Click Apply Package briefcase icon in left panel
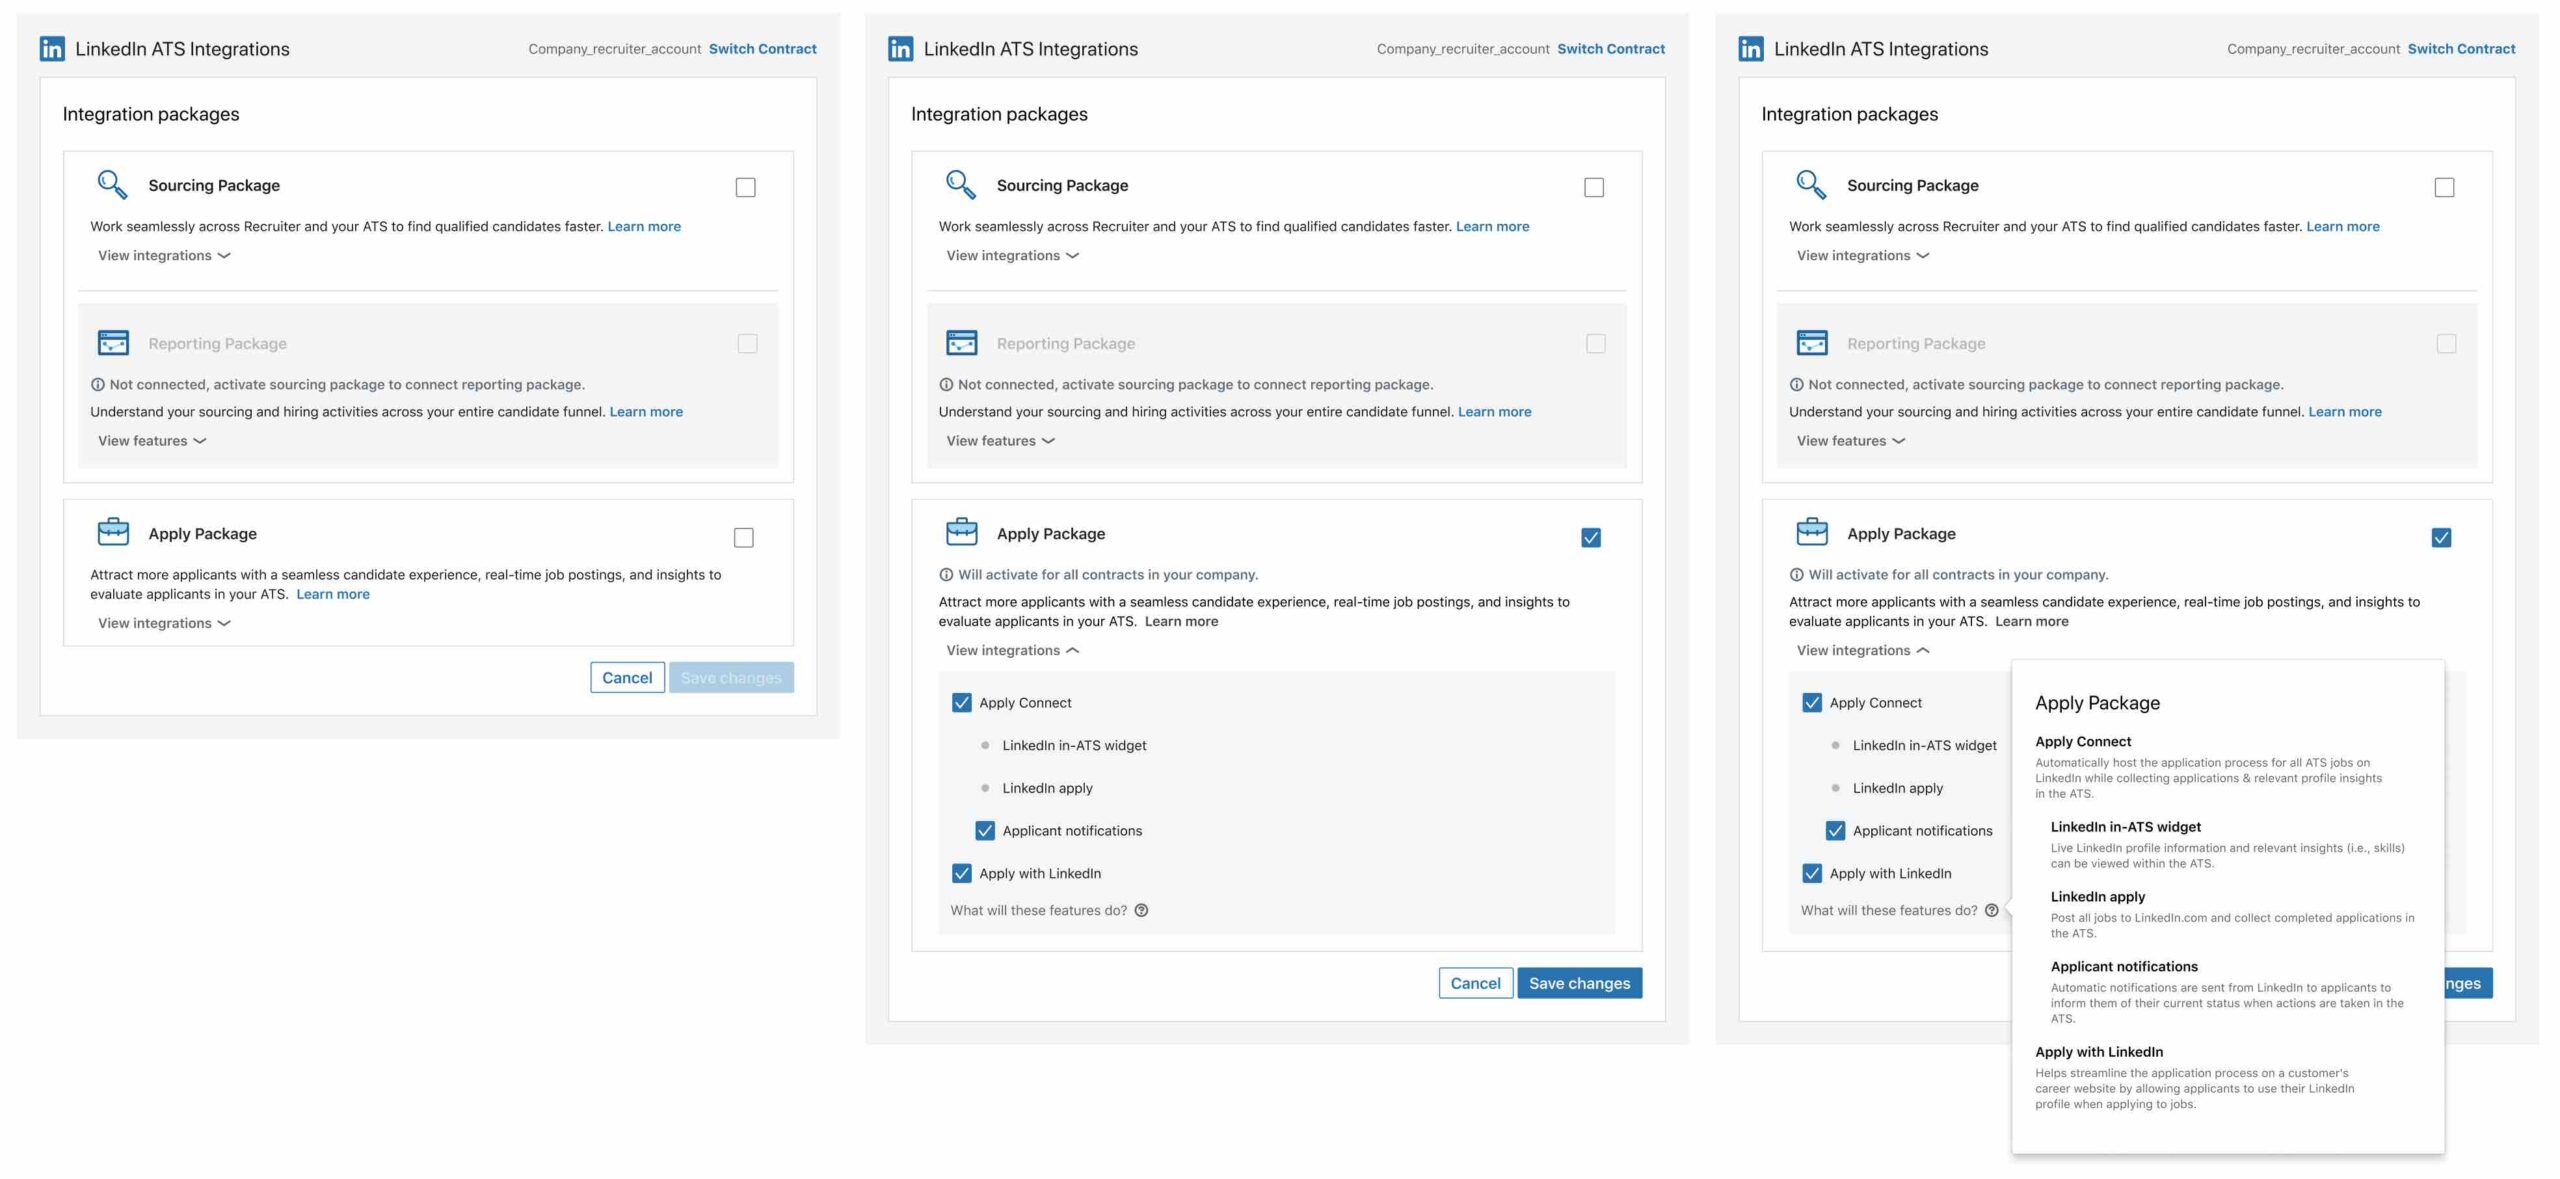The height and width of the screenshot is (1179, 2560). pyautogui.click(x=113, y=532)
